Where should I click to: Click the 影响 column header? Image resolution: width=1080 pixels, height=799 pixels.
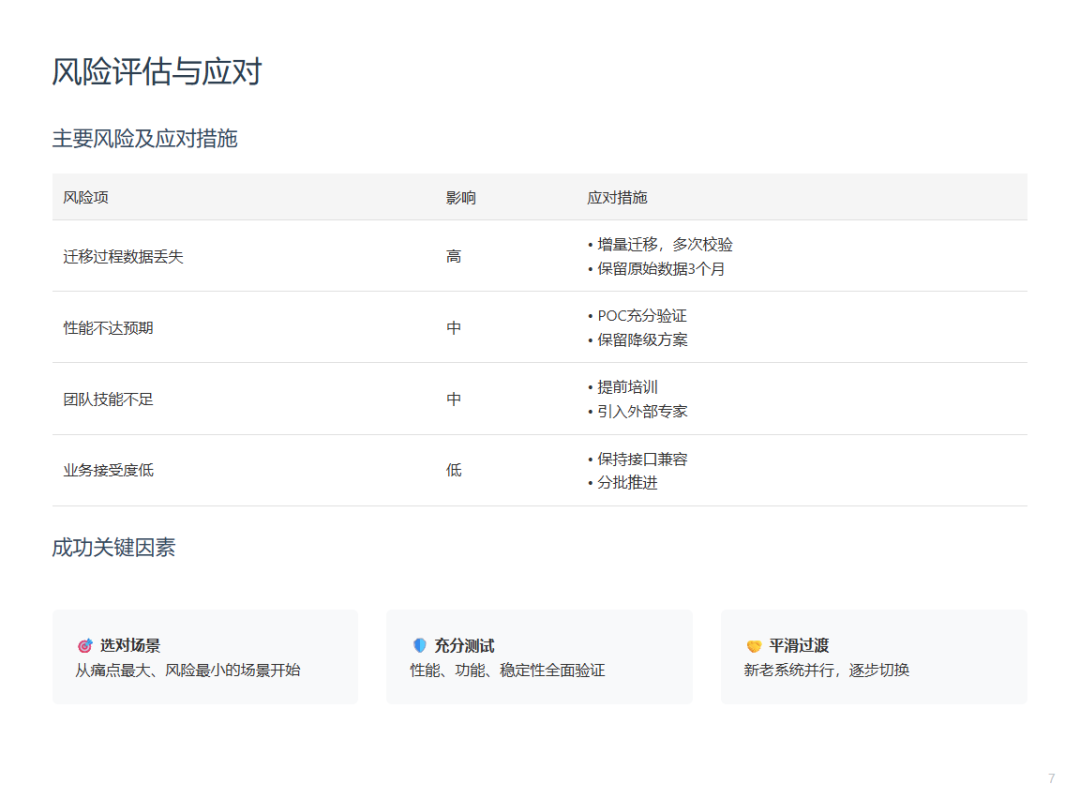coord(461,198)
